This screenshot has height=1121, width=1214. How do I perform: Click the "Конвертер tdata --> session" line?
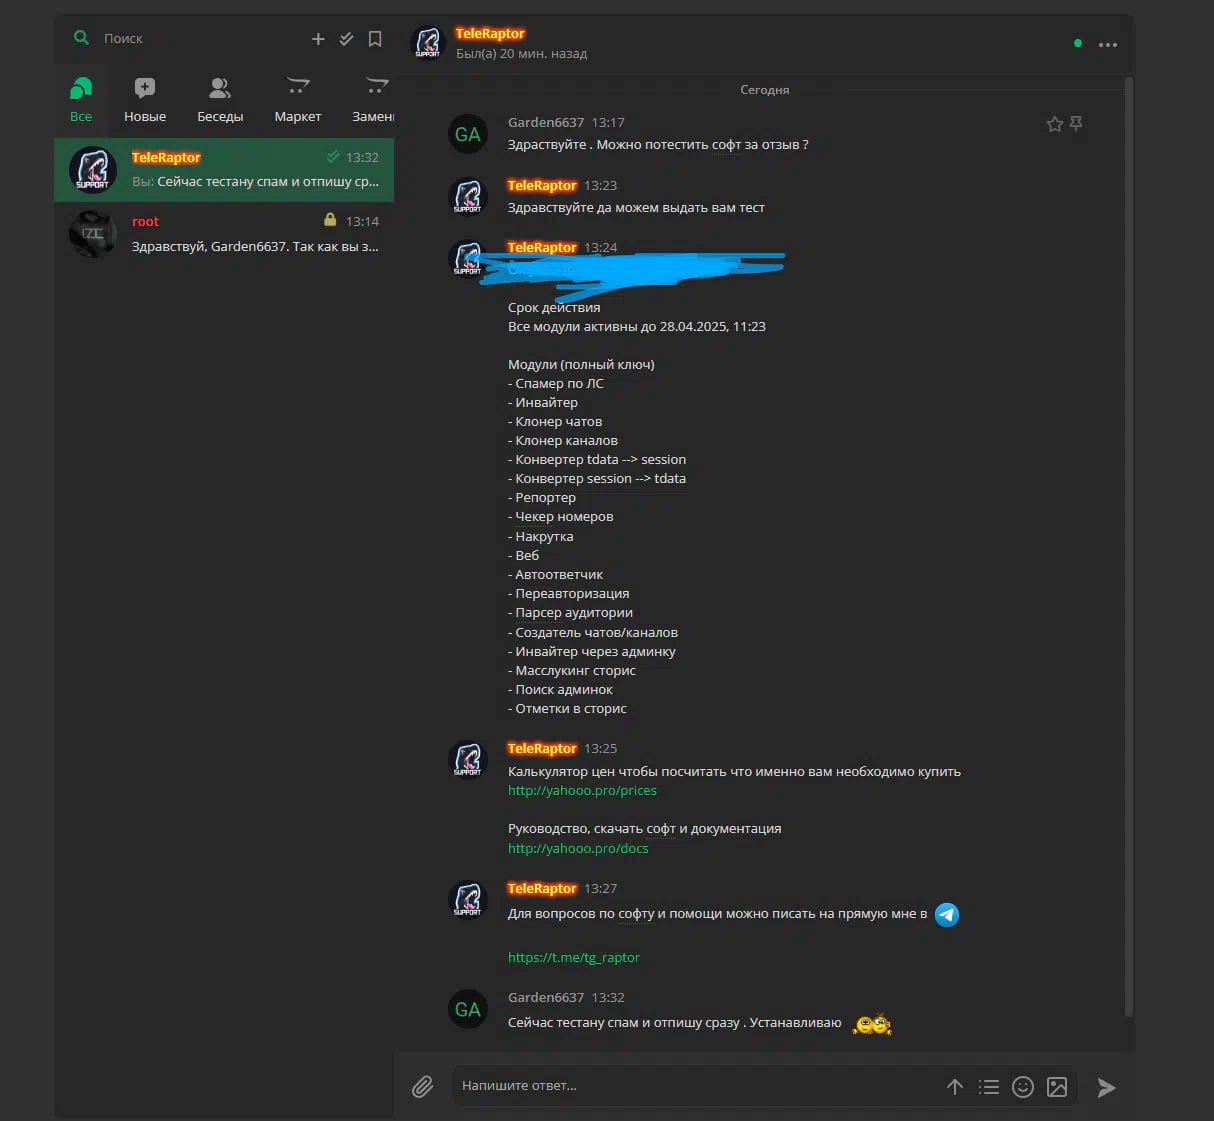pyautogui.click(x=597, y=459)
